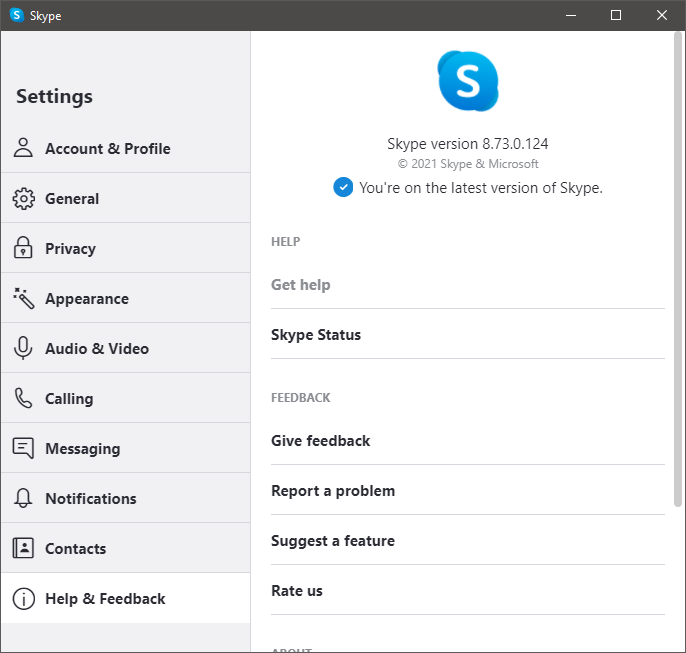
Task: Click the Help & Feedback info icon
Action: (23, 598)
